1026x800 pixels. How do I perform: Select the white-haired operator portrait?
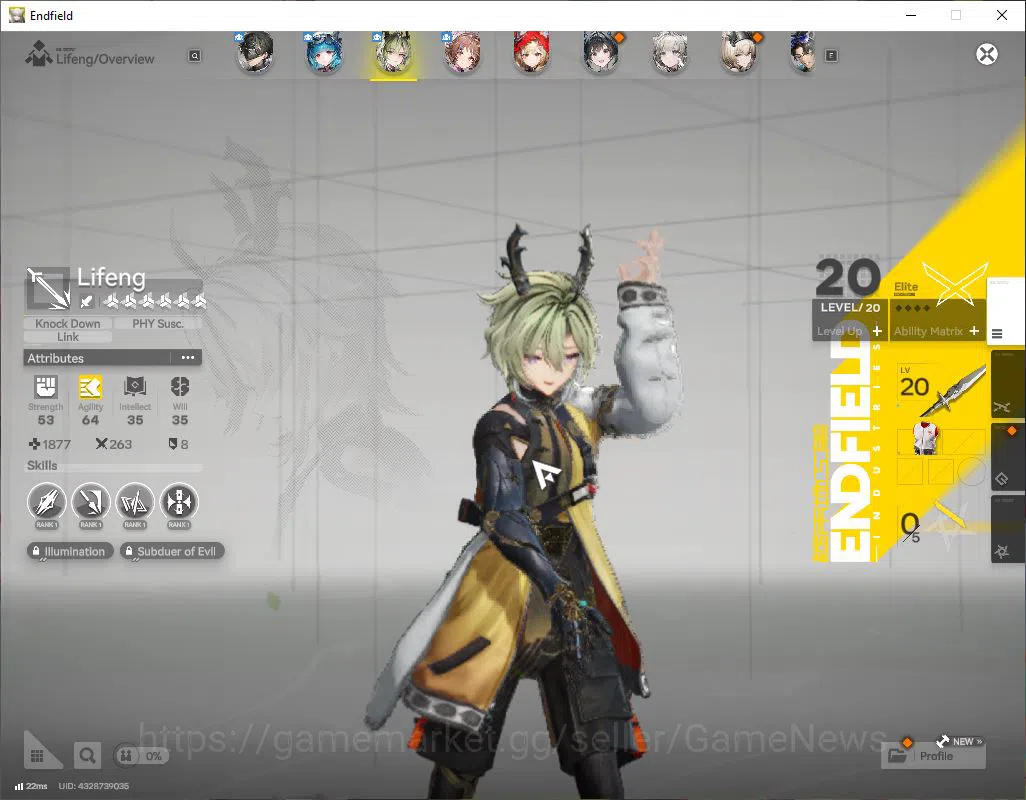pyautogui.click(x=669, y=52)
